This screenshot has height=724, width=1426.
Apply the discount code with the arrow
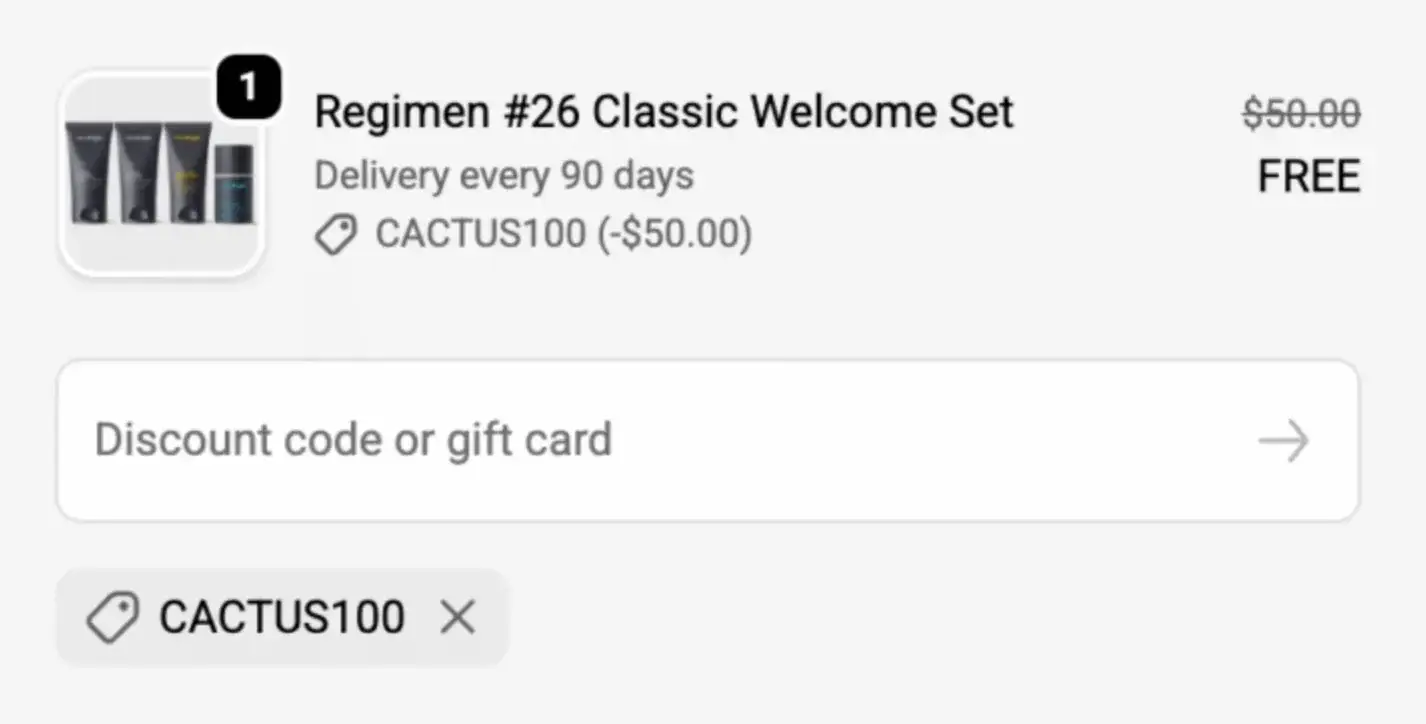[x=1284, y=441]
